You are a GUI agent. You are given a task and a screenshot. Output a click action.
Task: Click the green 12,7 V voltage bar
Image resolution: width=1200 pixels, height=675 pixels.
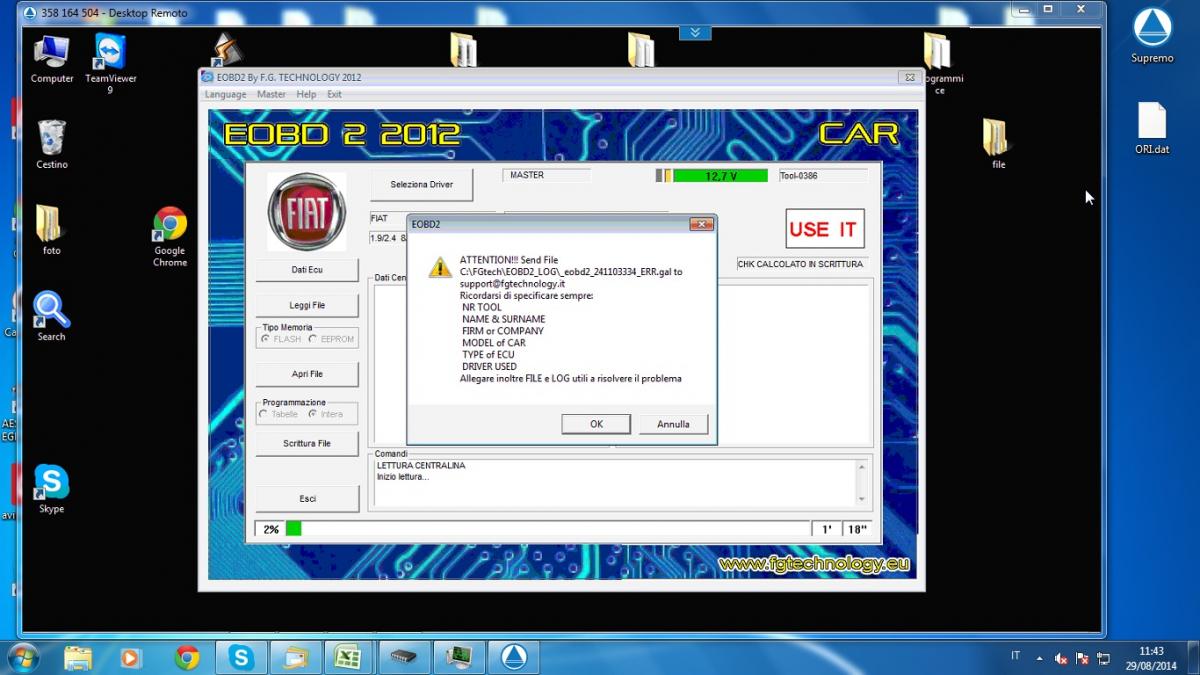[x=720, y=175]
